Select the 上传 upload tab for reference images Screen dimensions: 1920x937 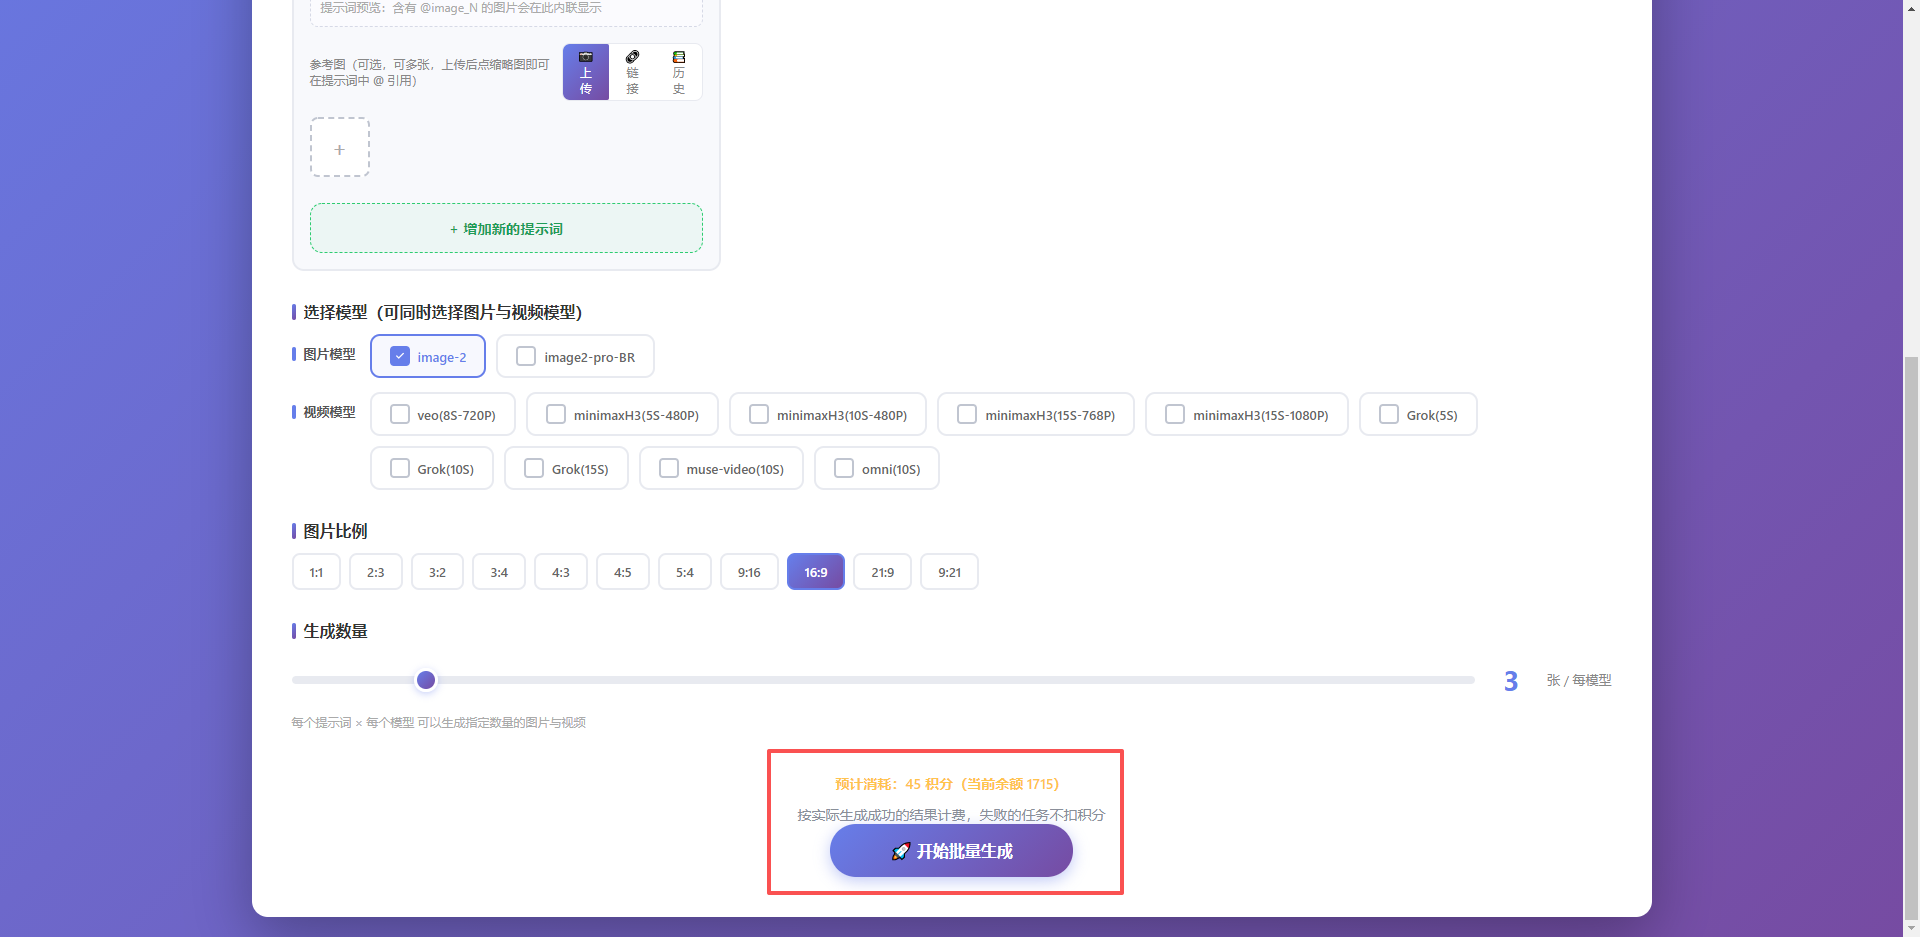click(x=586, y=72)
